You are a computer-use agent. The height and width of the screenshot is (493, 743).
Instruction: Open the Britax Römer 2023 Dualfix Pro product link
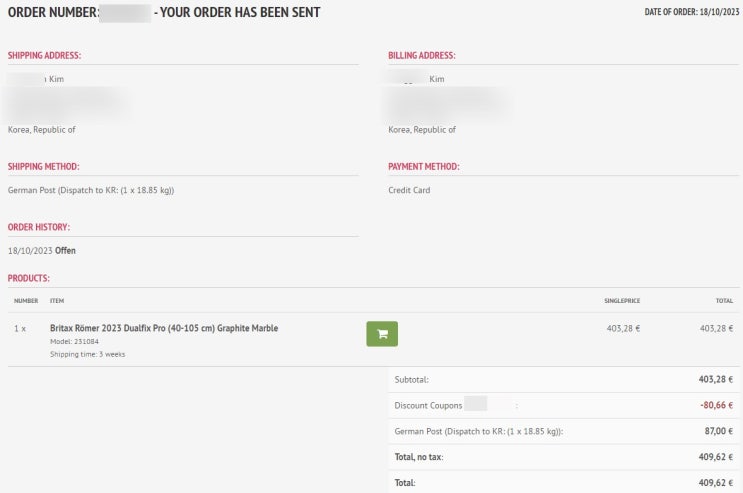pos(164,328)
